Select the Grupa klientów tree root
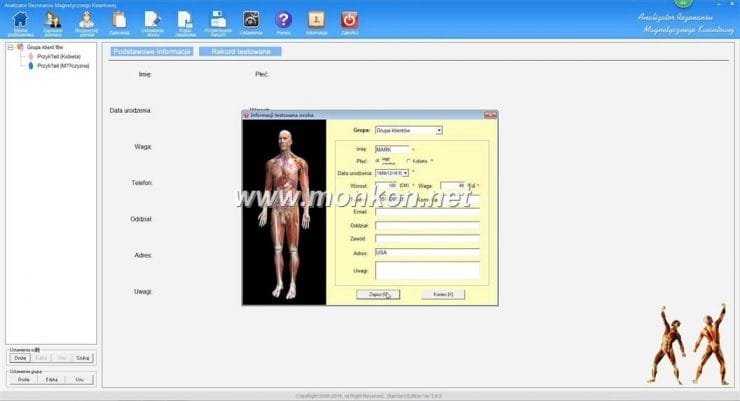Image resolution: width=740 pixels, height=401 pixels. 45,47
